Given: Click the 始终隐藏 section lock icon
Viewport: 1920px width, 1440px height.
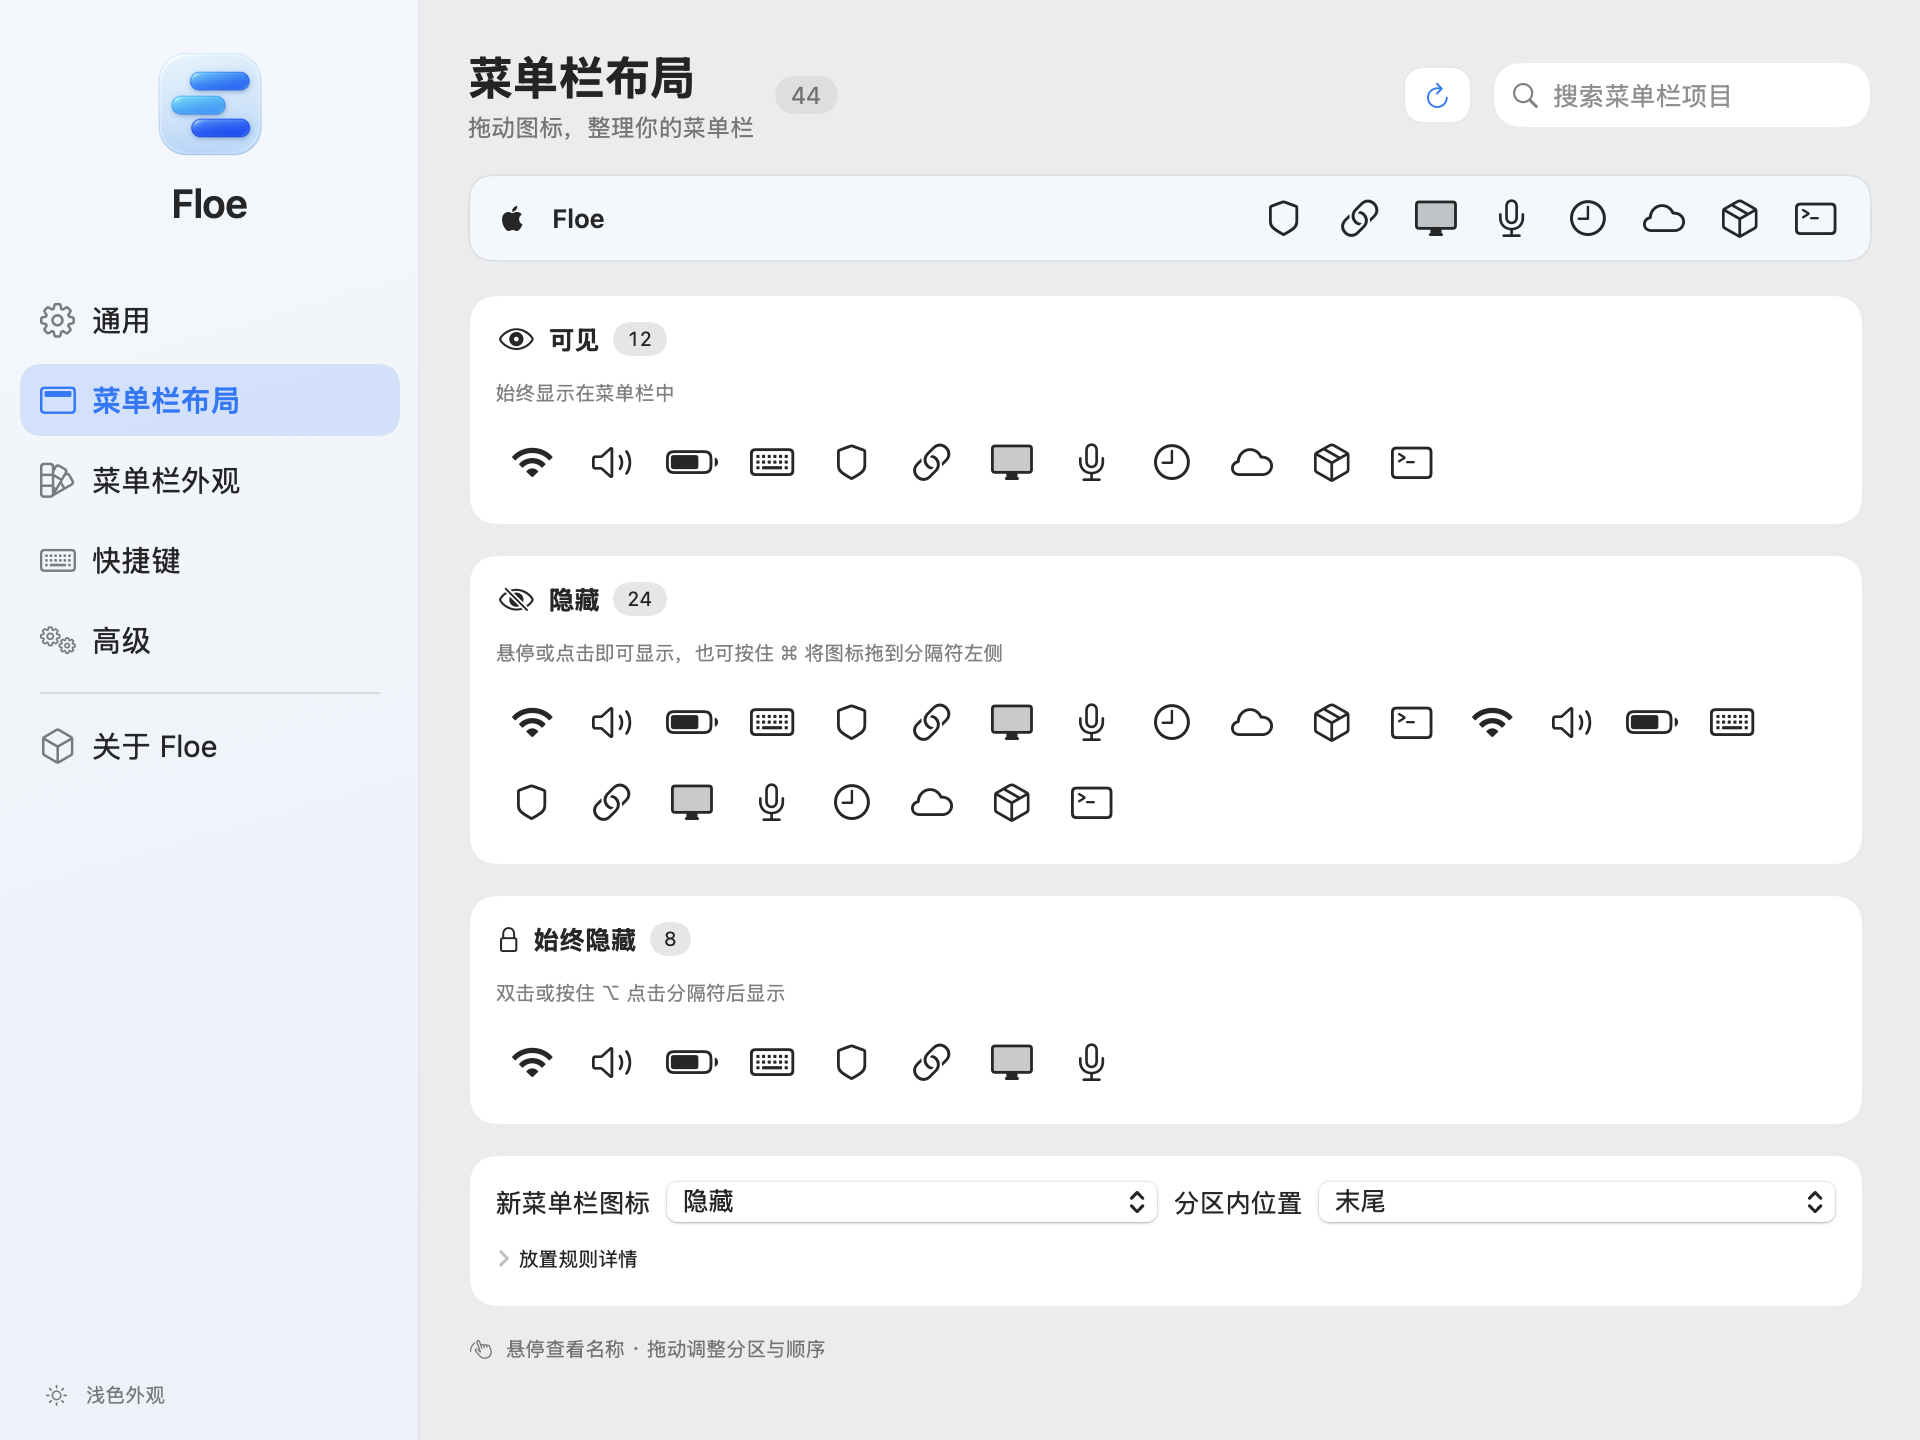Looking at the screenshot, I should [x=508, y=939].
